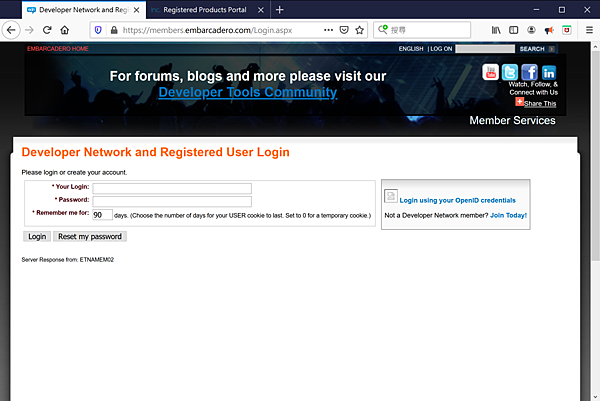Click the scrollbar down arrow

595,397
